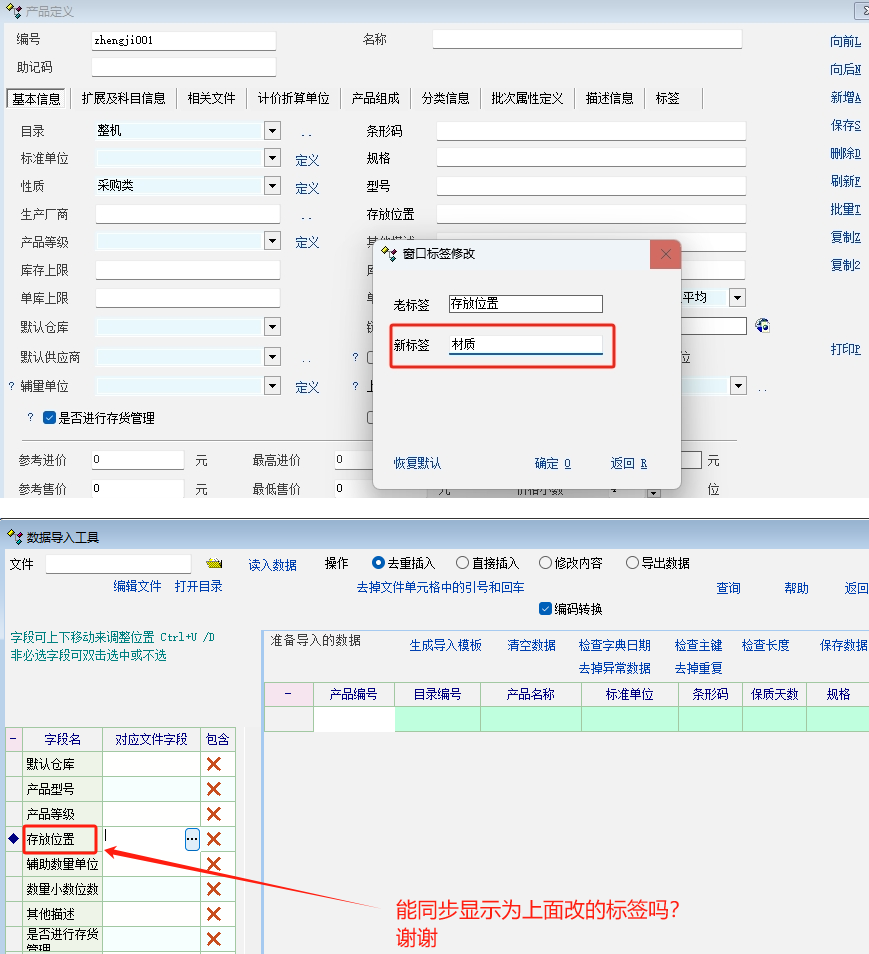This screenshot has height=954, width=869.
Task: Click the help question mark beside 辅量单位
Action: 12,387
